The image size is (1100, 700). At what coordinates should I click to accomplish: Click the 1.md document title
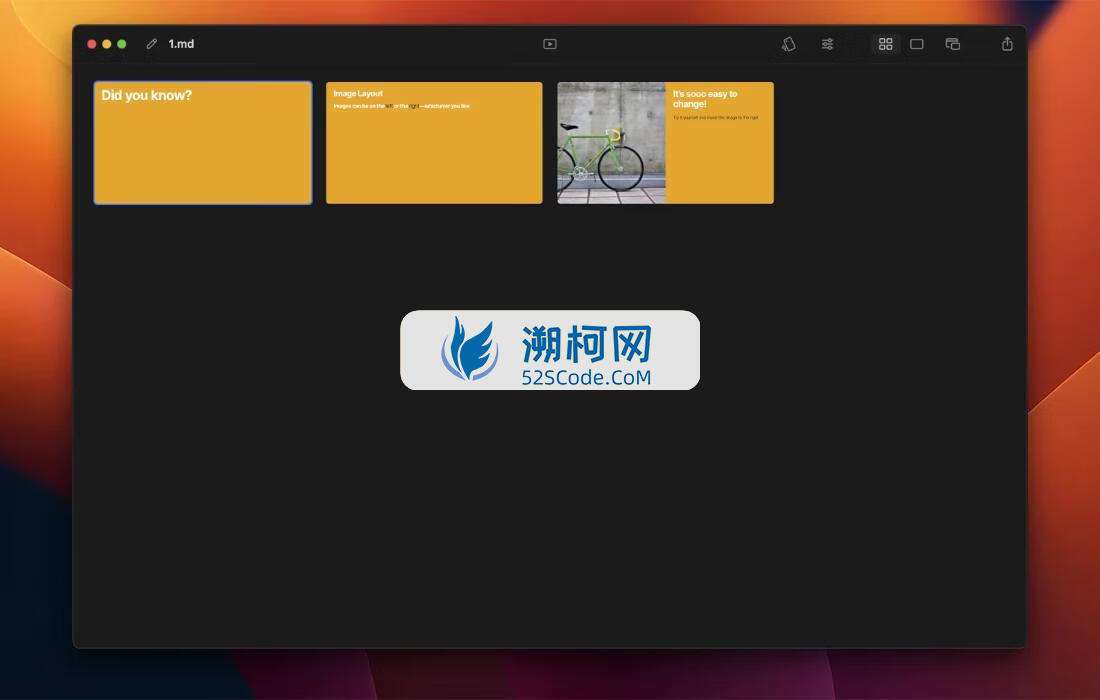click(x=181, y=43)
